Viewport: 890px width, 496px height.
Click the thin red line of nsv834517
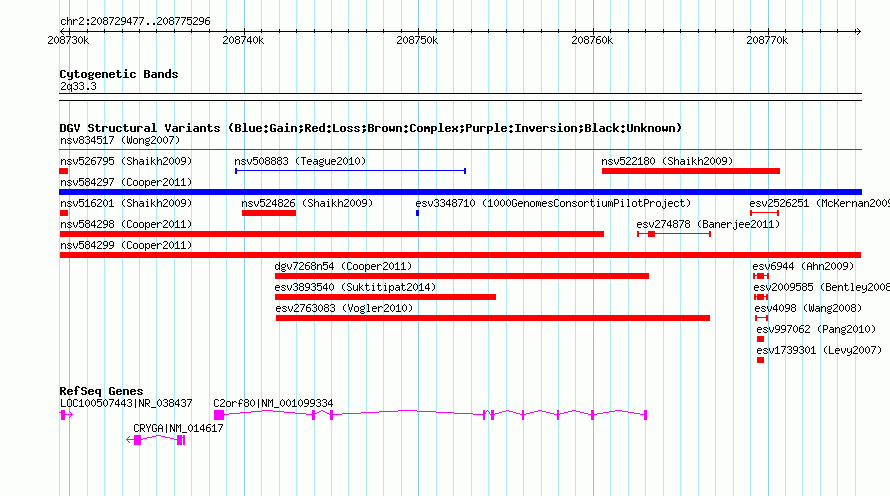pyautogui.click(x=460, y=150)
